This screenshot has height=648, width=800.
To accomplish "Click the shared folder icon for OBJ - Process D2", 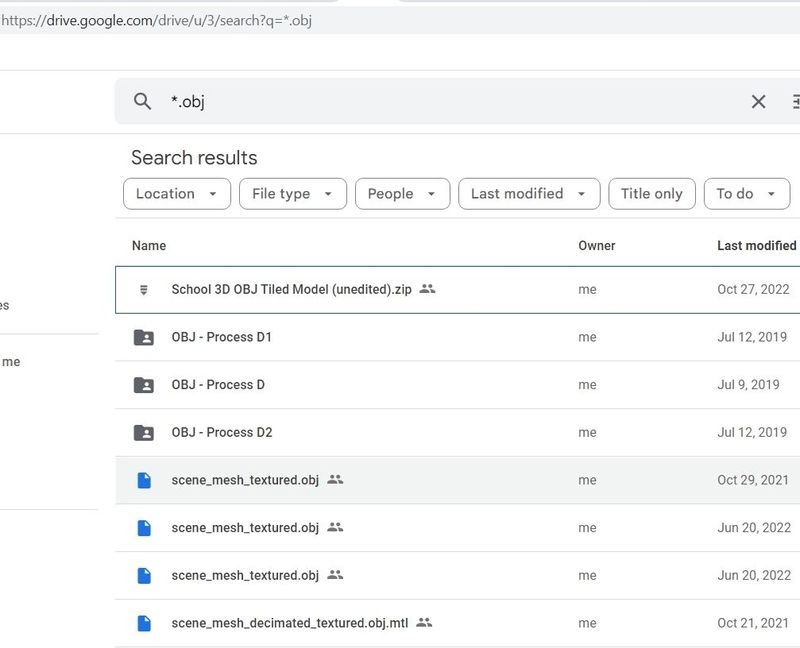I will click(x=144, y=432).
